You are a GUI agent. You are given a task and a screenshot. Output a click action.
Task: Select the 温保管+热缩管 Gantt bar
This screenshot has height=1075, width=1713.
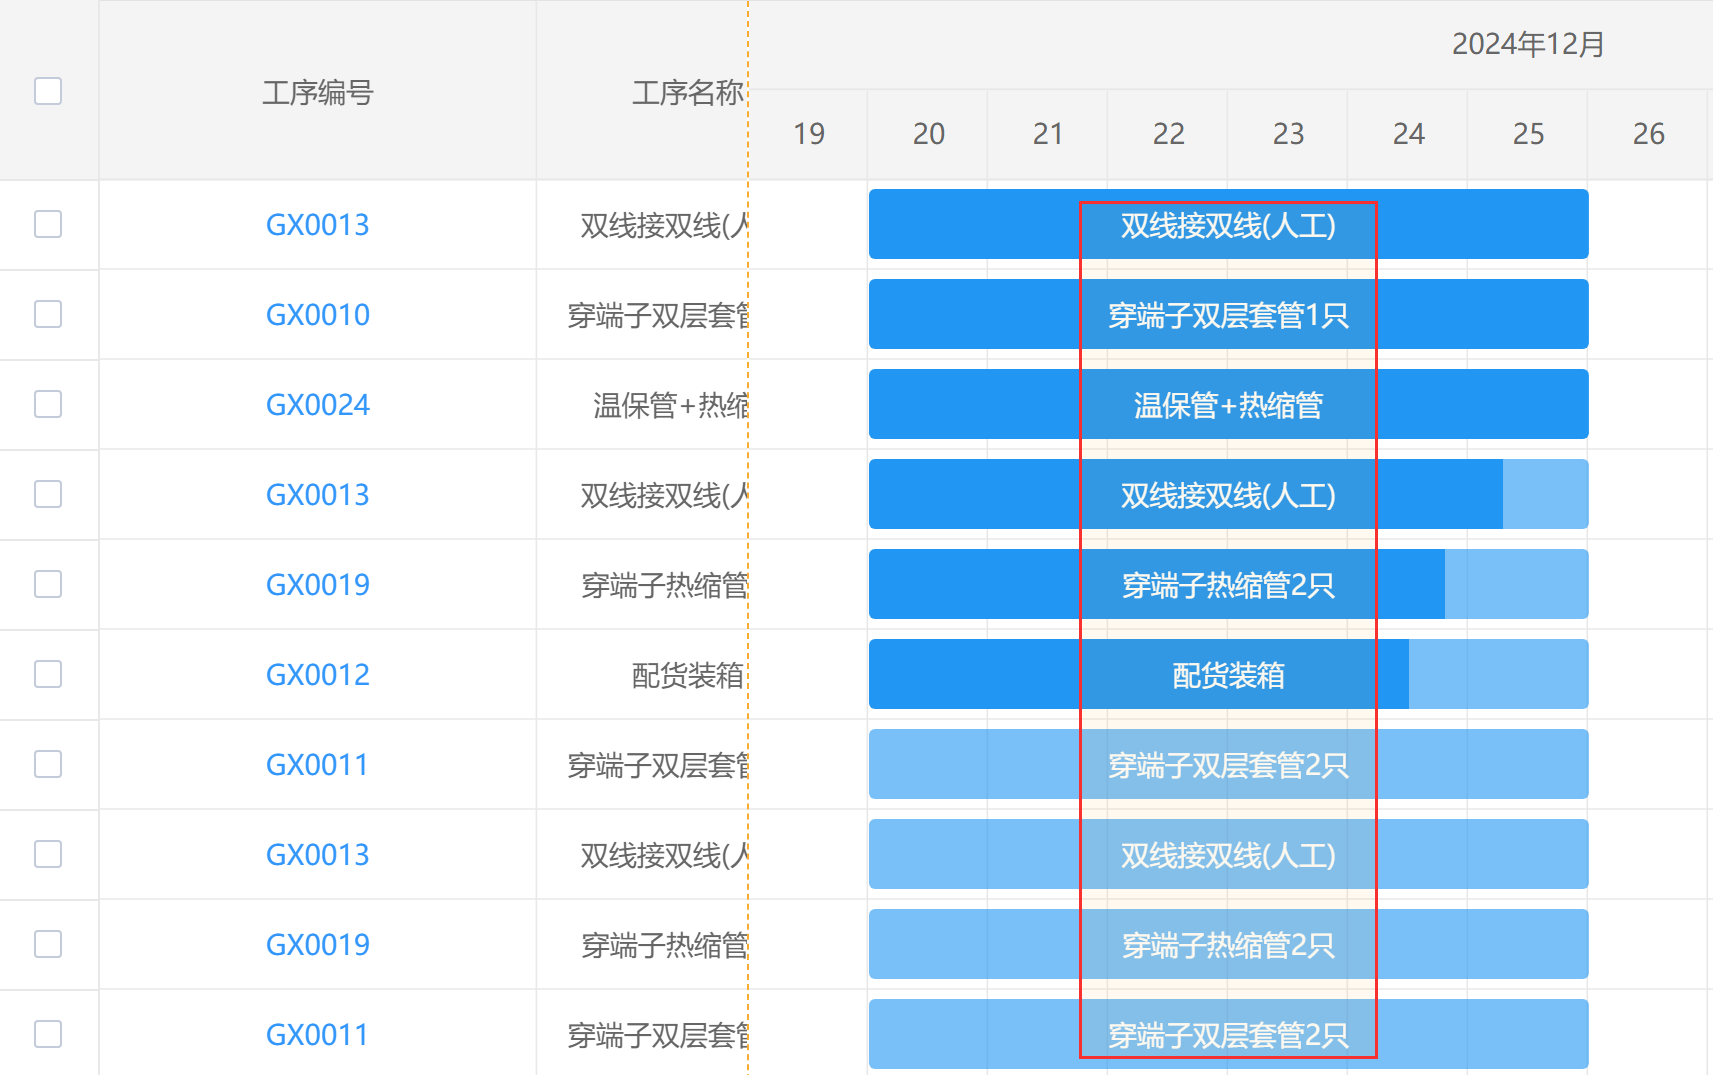1228,404
